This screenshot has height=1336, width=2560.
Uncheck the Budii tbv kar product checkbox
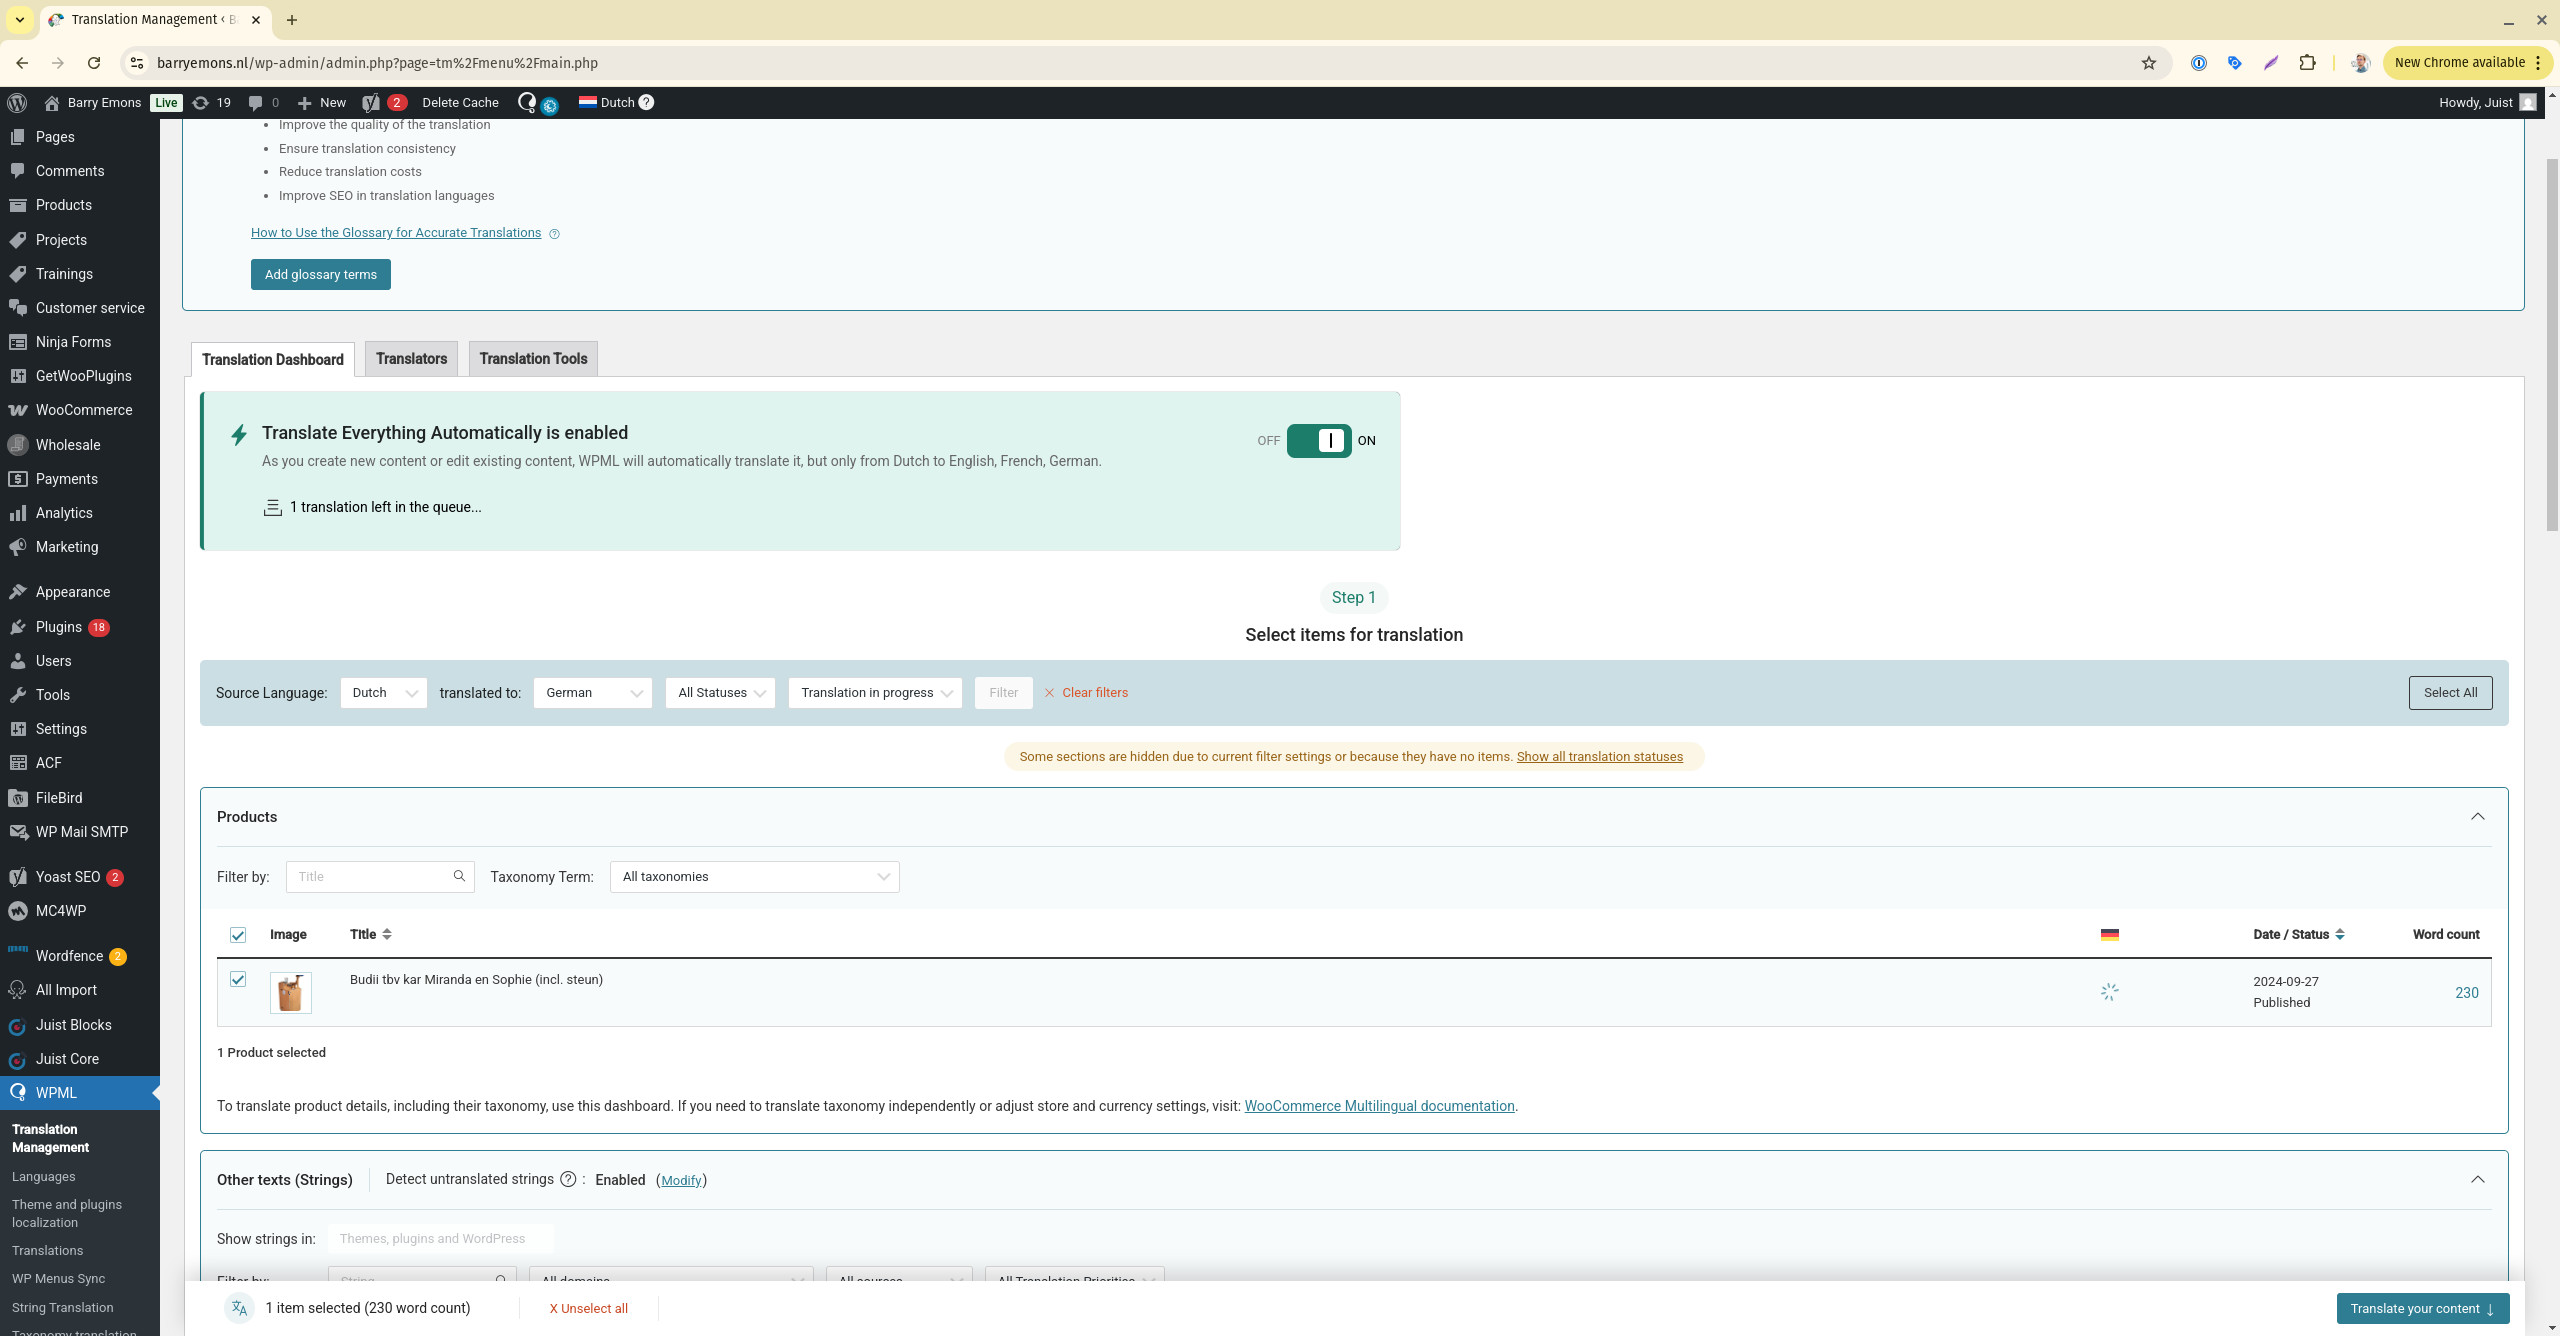[x=238, y=980]
